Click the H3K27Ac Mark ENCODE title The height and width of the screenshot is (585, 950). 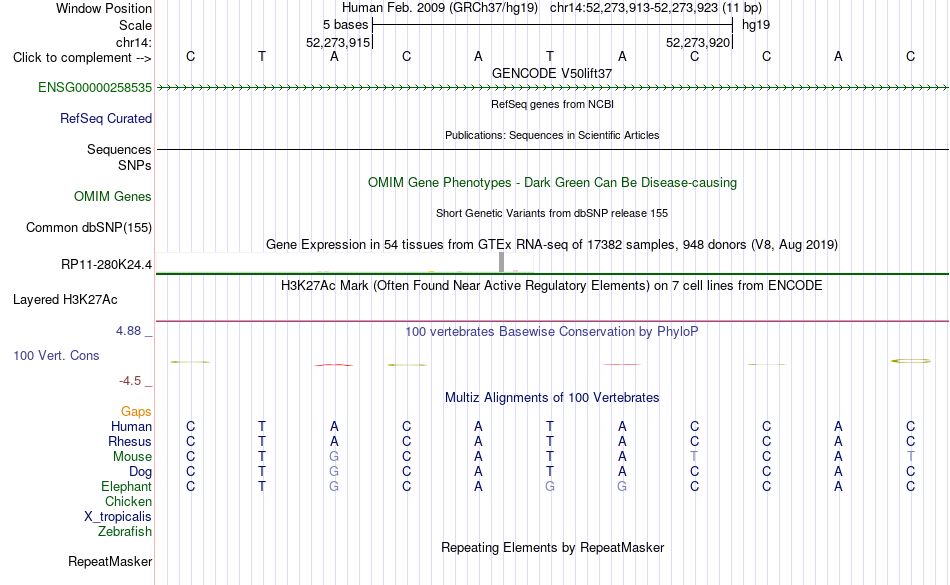point(552,286)
